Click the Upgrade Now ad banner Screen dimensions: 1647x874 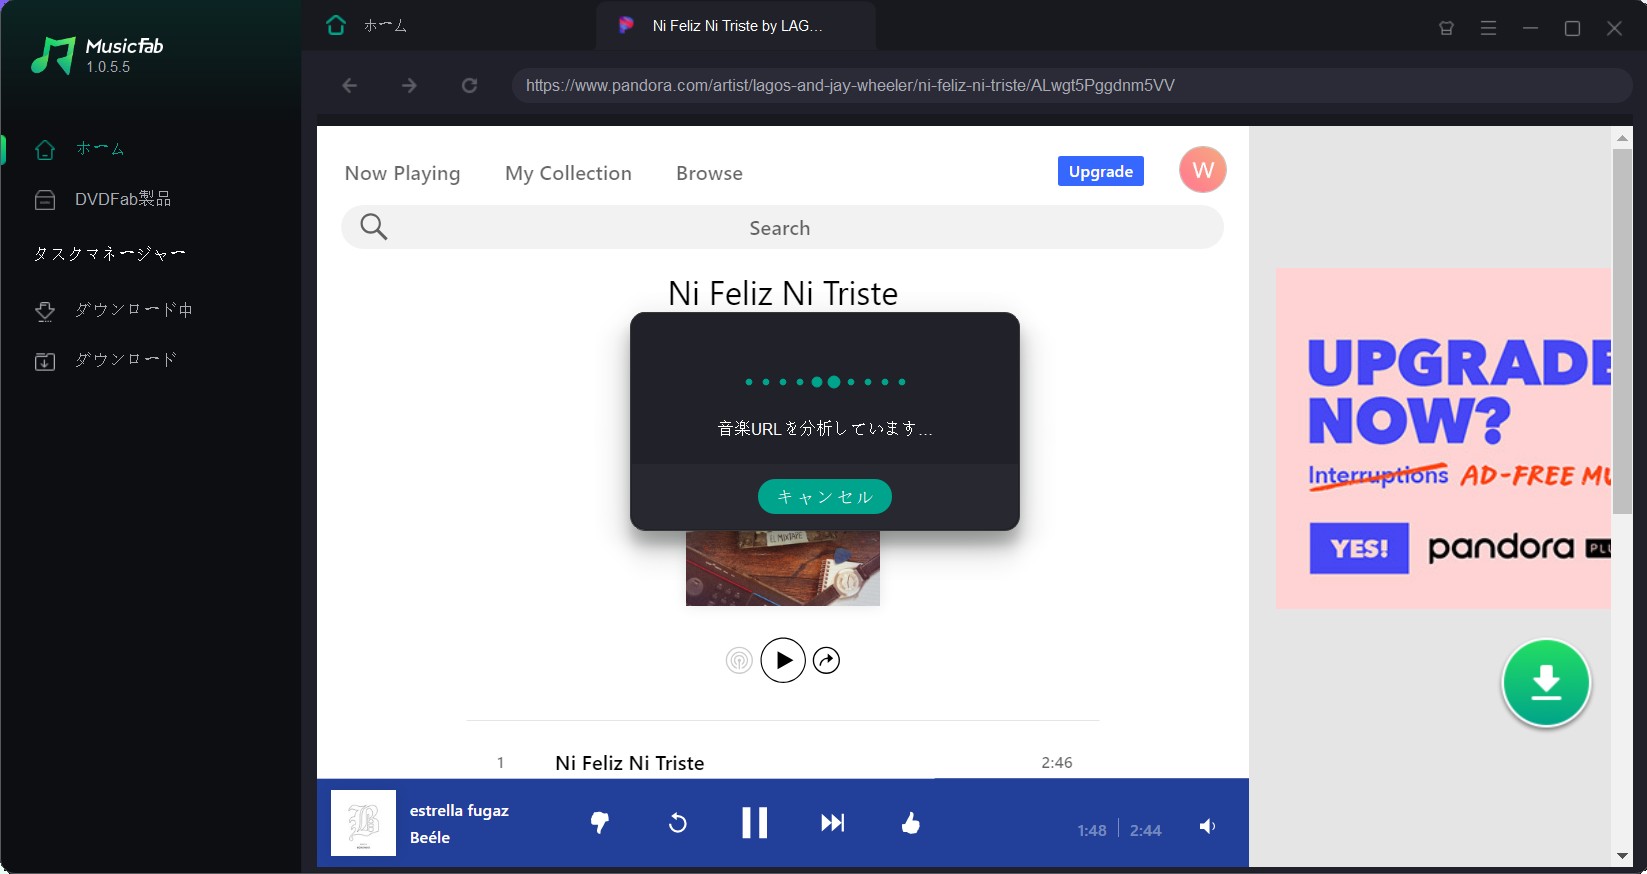[1444, 438]
